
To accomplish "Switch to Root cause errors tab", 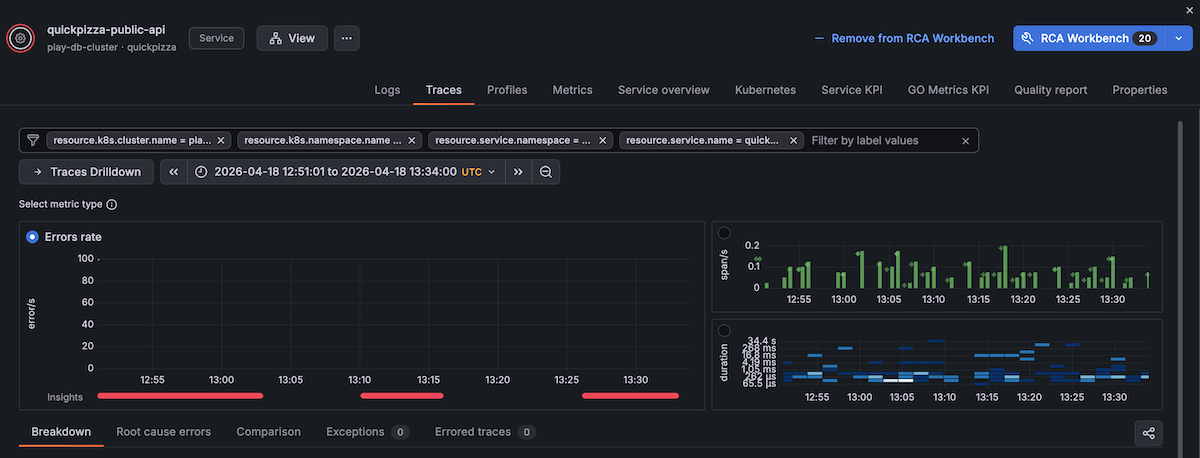I will point(163,432).
